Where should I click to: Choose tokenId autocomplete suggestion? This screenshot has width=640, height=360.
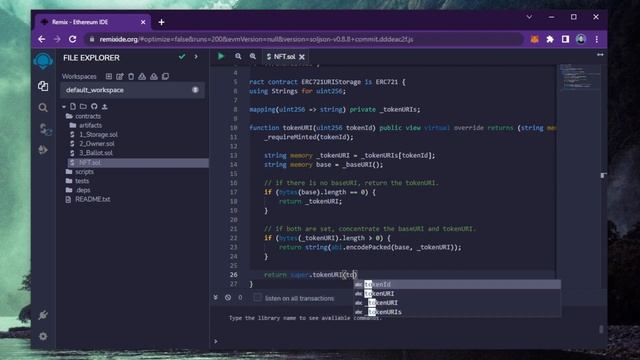tap(457, 284)
